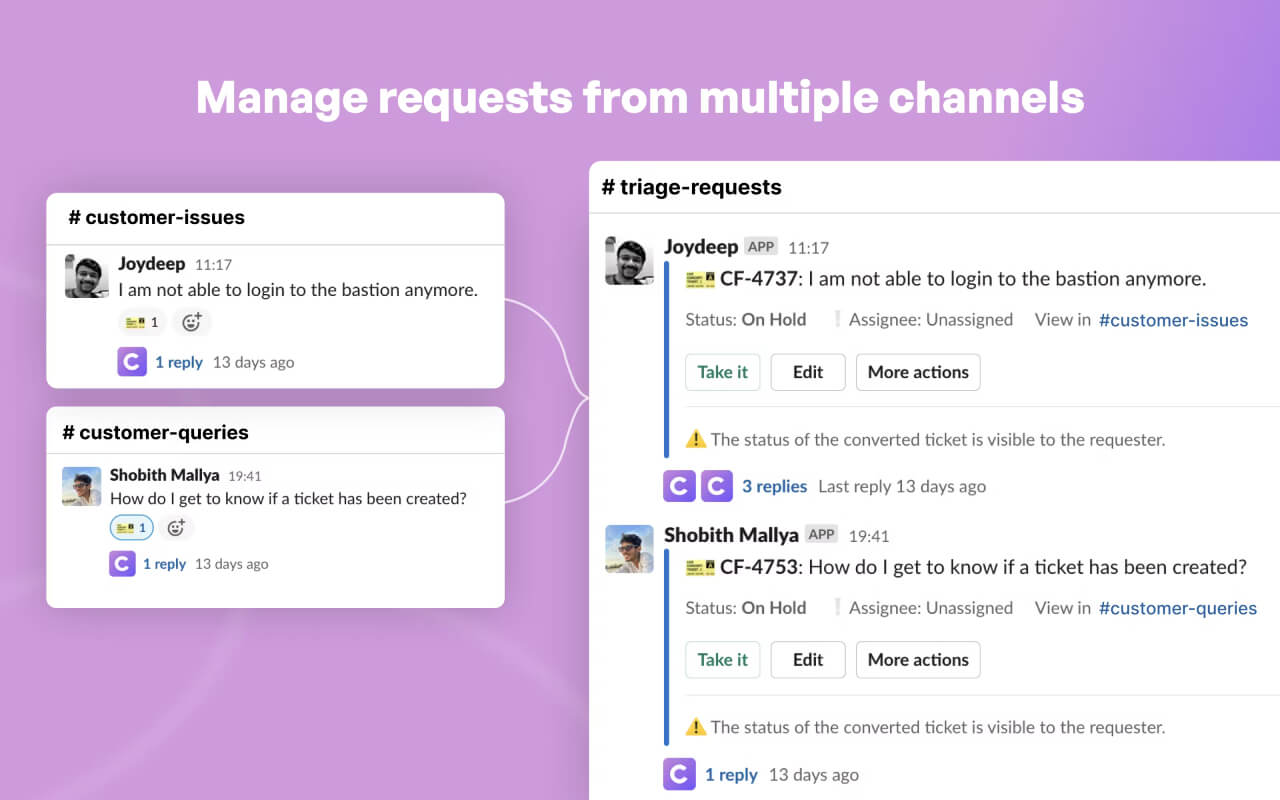
Task: Click the first purple app icon beside 3 replies
Action: pos(679,486)
